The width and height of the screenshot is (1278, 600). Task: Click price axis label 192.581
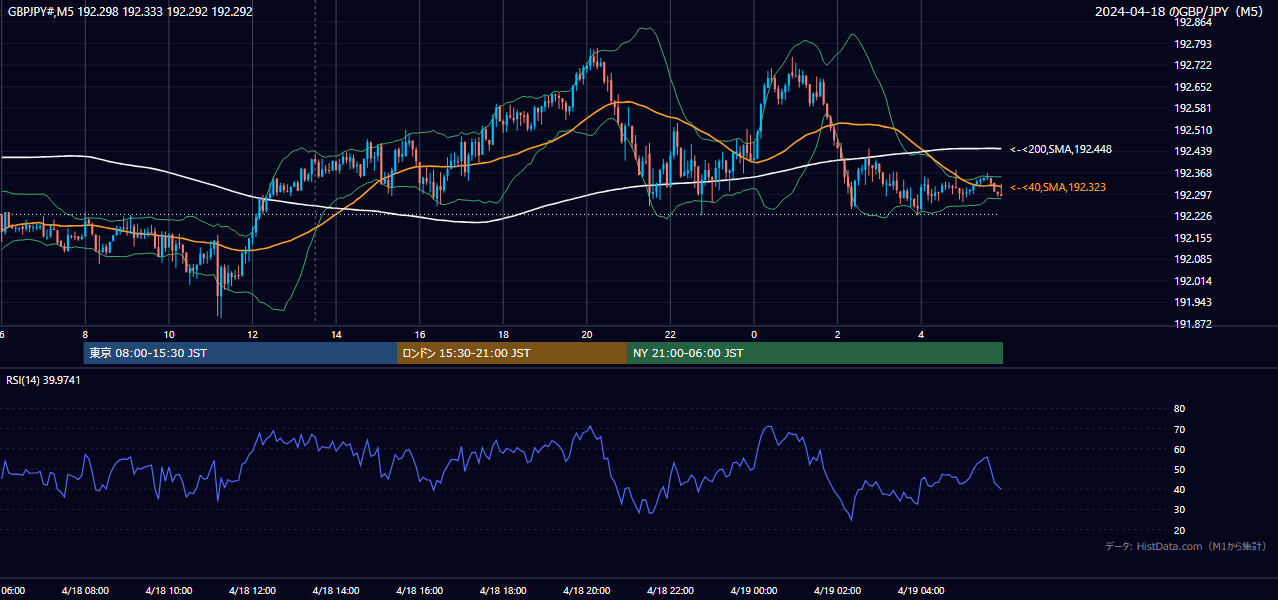coord(1193,108)
